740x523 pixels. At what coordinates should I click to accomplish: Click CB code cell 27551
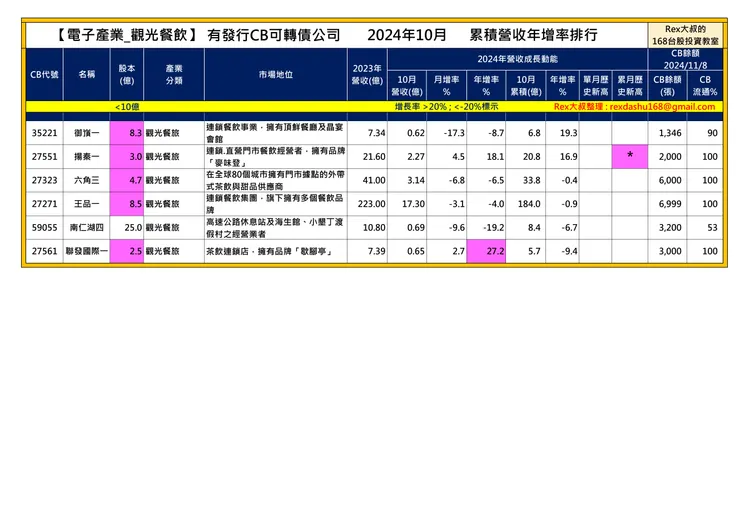(x=44, y=157)
